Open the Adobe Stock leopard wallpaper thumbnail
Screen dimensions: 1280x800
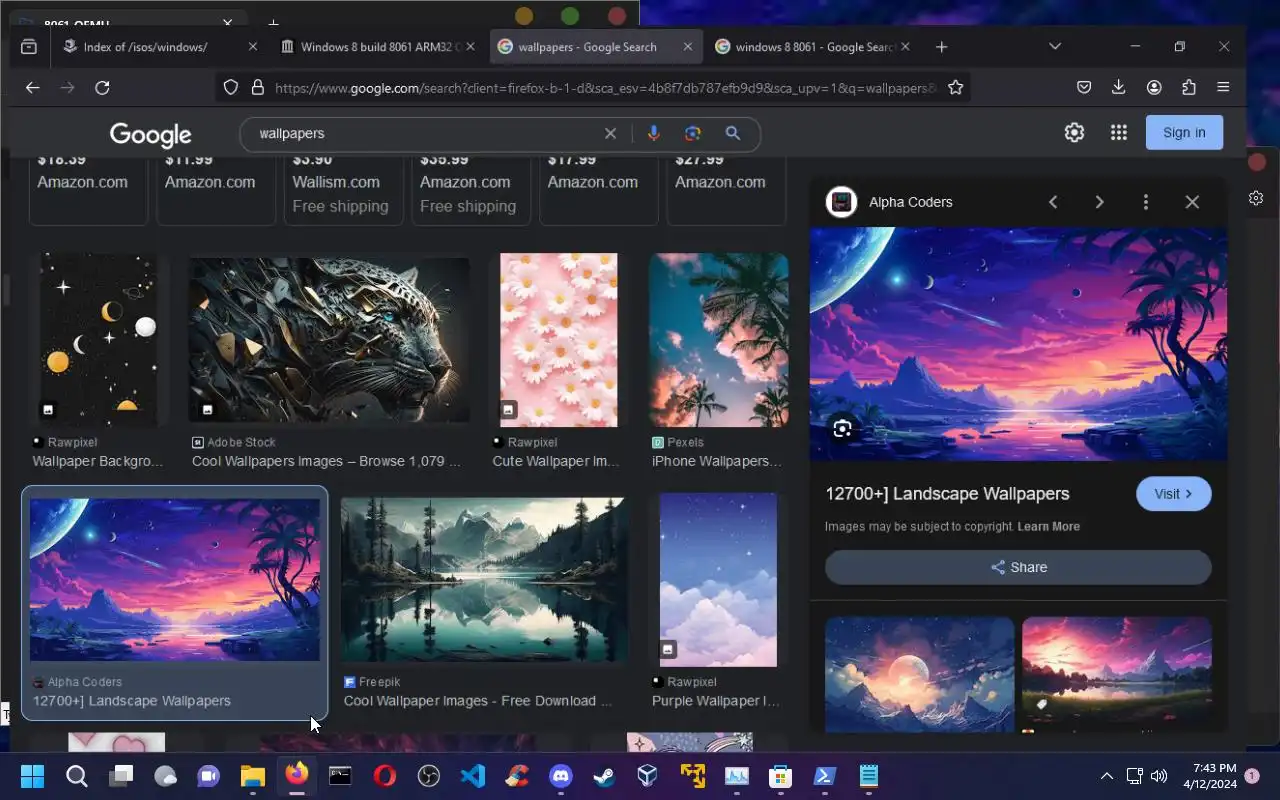(x=329, y=340)
